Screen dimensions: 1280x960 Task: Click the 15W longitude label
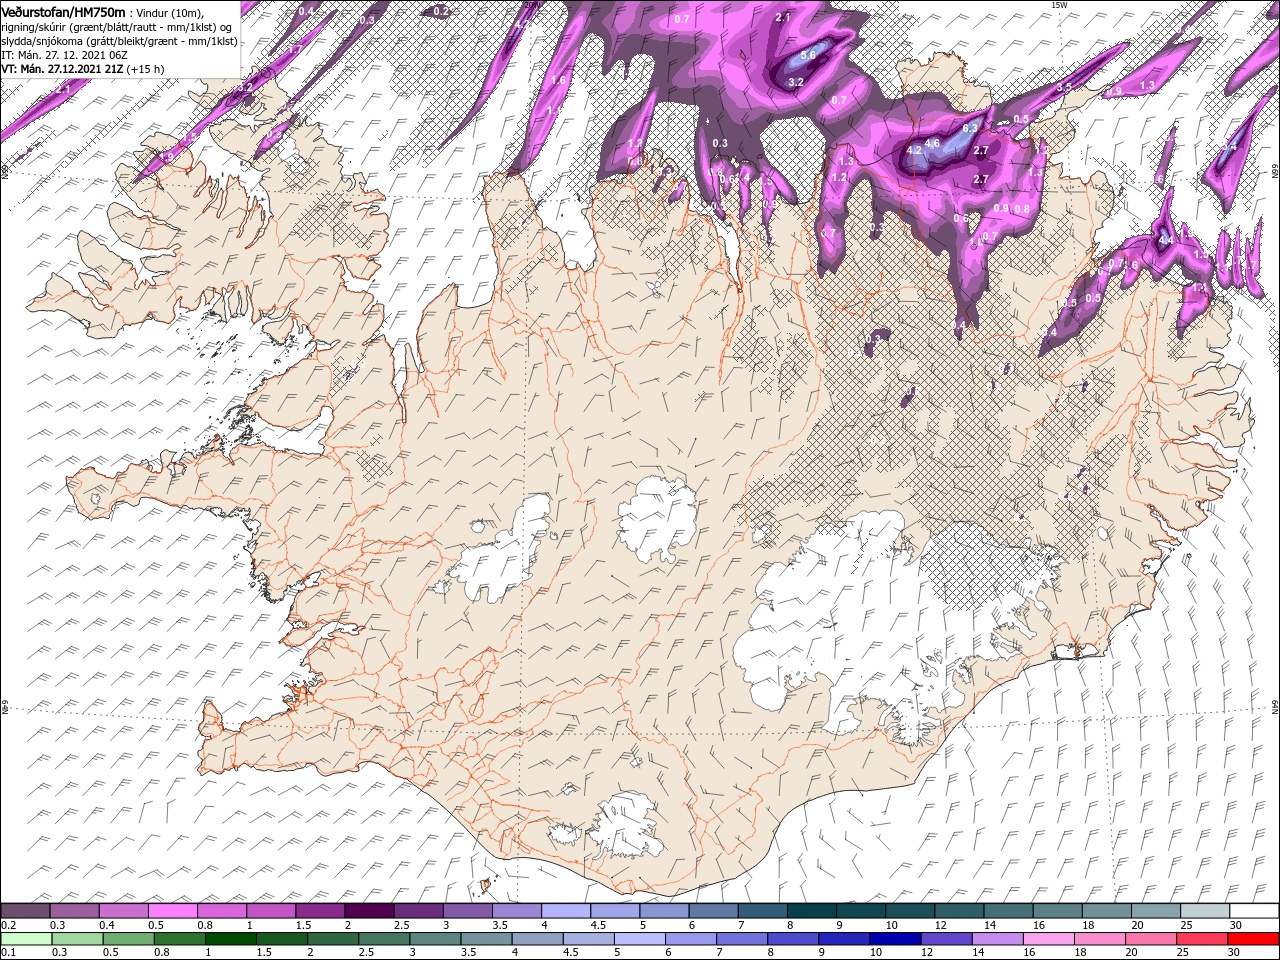1059,5
